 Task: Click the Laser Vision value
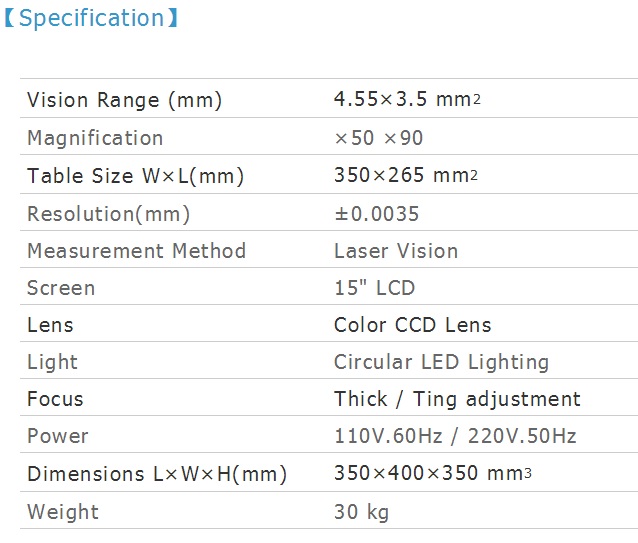[396, 251]
